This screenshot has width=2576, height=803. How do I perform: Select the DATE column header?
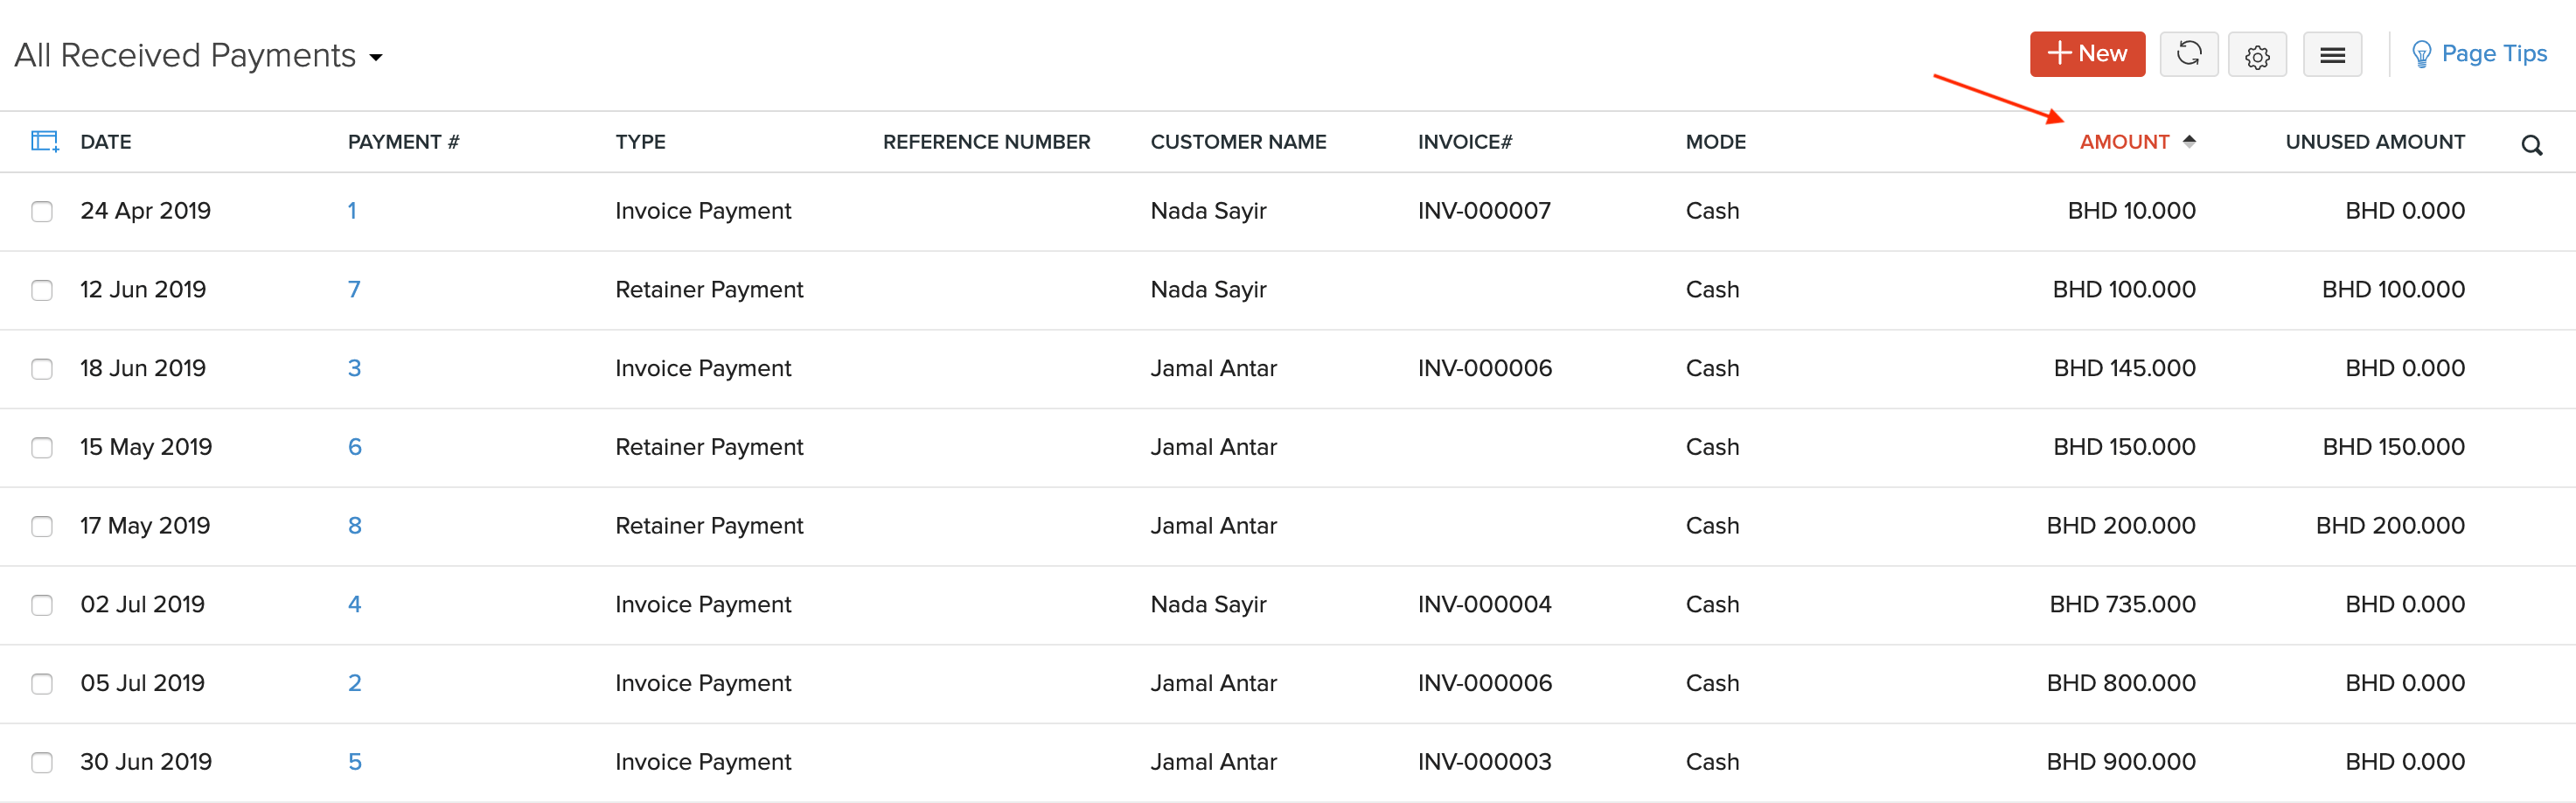coord(105,141)
